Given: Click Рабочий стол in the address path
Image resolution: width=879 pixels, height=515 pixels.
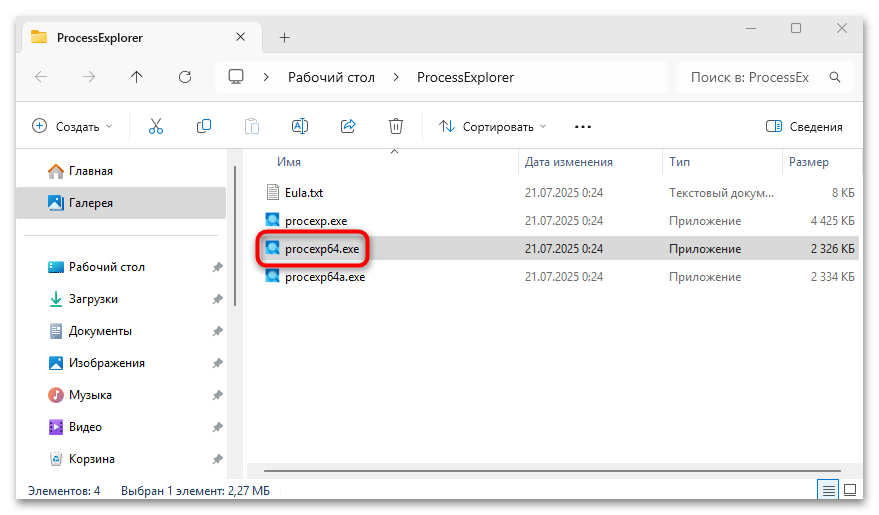Looking at the screenshot, I should pos(331,77).
